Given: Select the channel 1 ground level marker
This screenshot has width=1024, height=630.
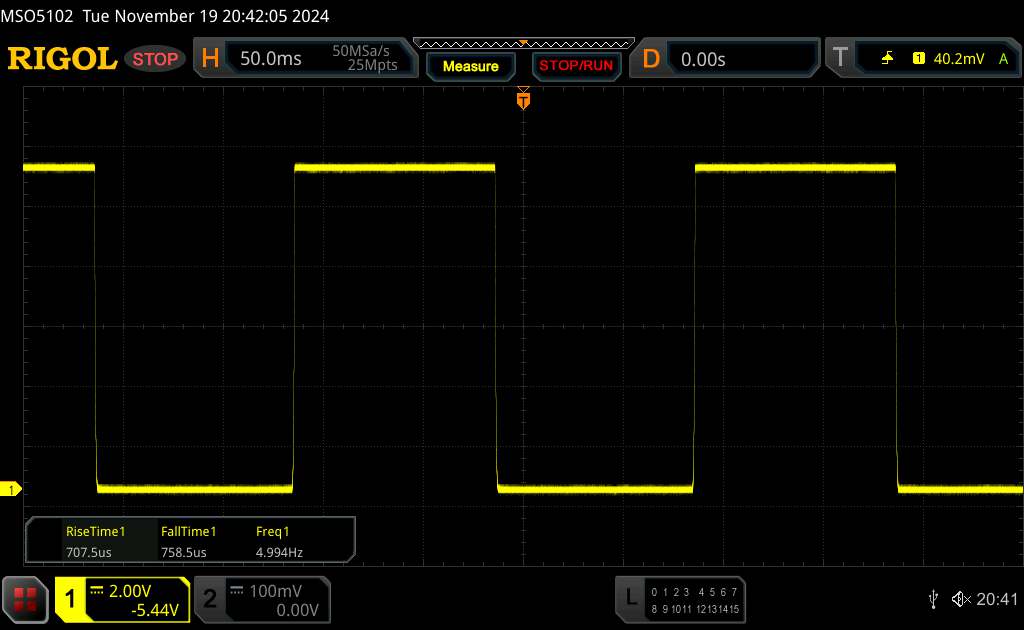Looking at the screenshot, I should click(x=12, y=489).
